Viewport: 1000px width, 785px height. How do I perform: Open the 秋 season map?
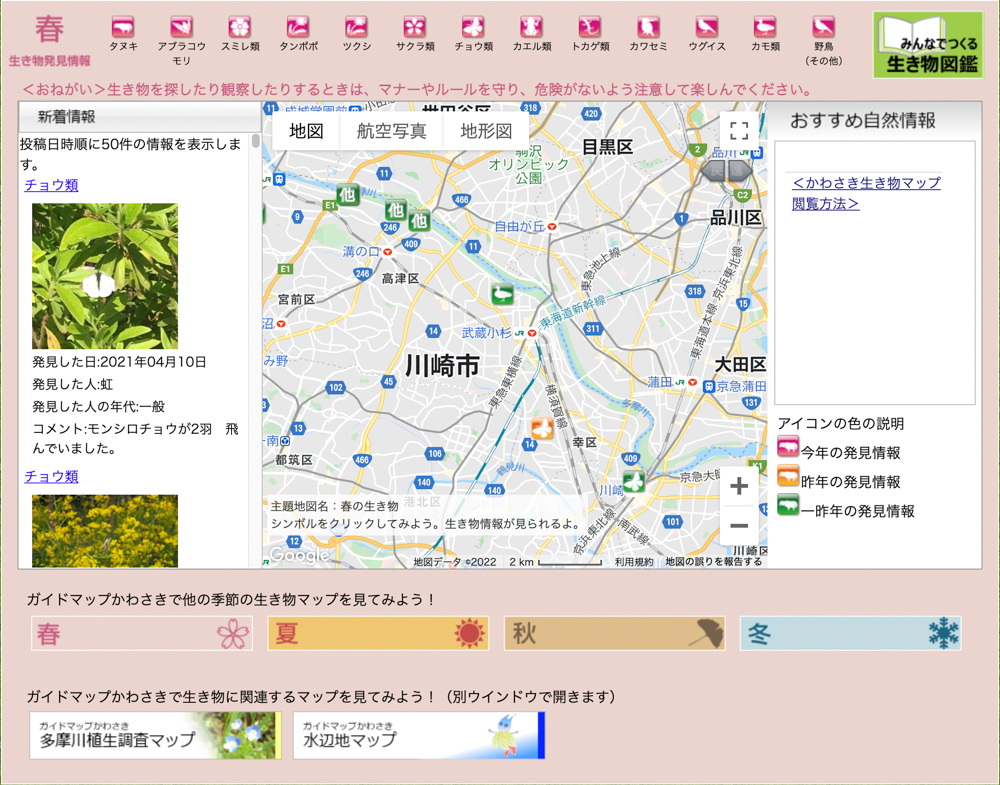615,633
